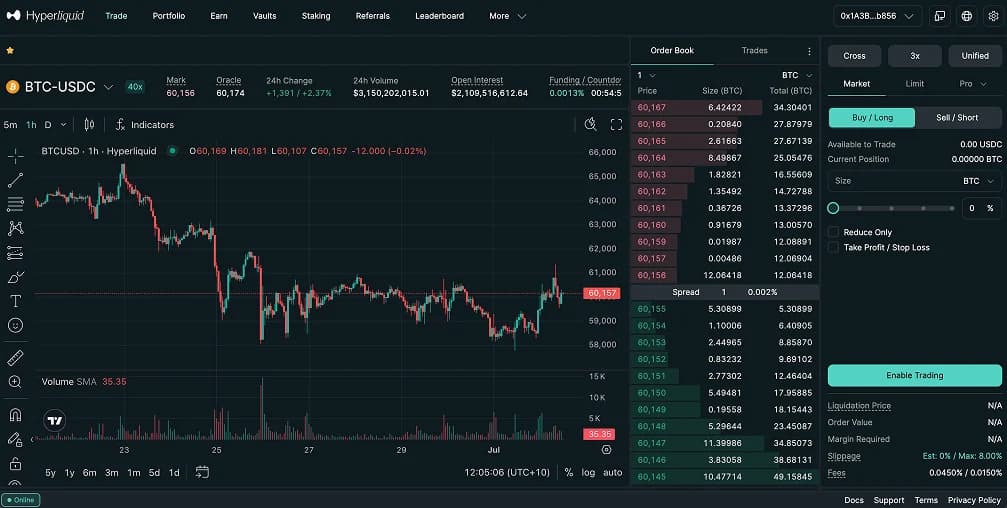
Task: Open the language globe icon
Action: coord(967,16)
